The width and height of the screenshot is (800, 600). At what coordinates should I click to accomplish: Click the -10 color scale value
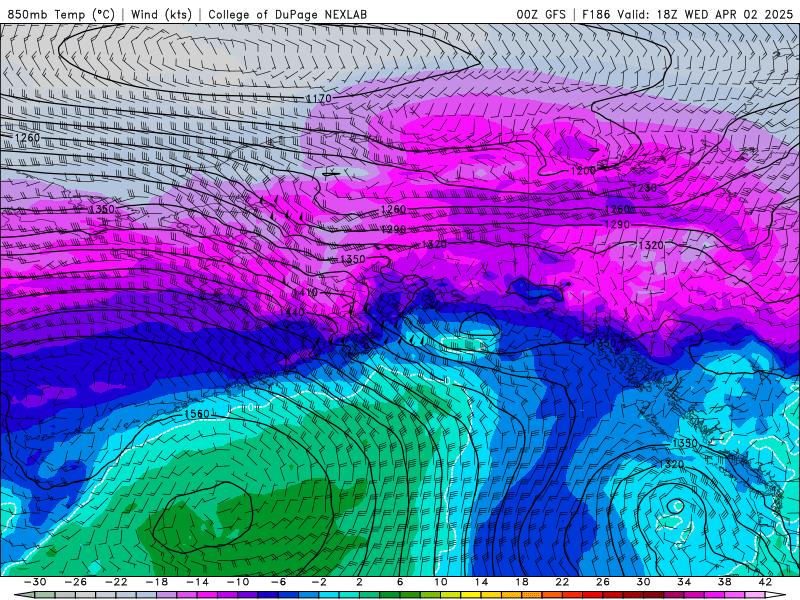click(x=238, y=582)
